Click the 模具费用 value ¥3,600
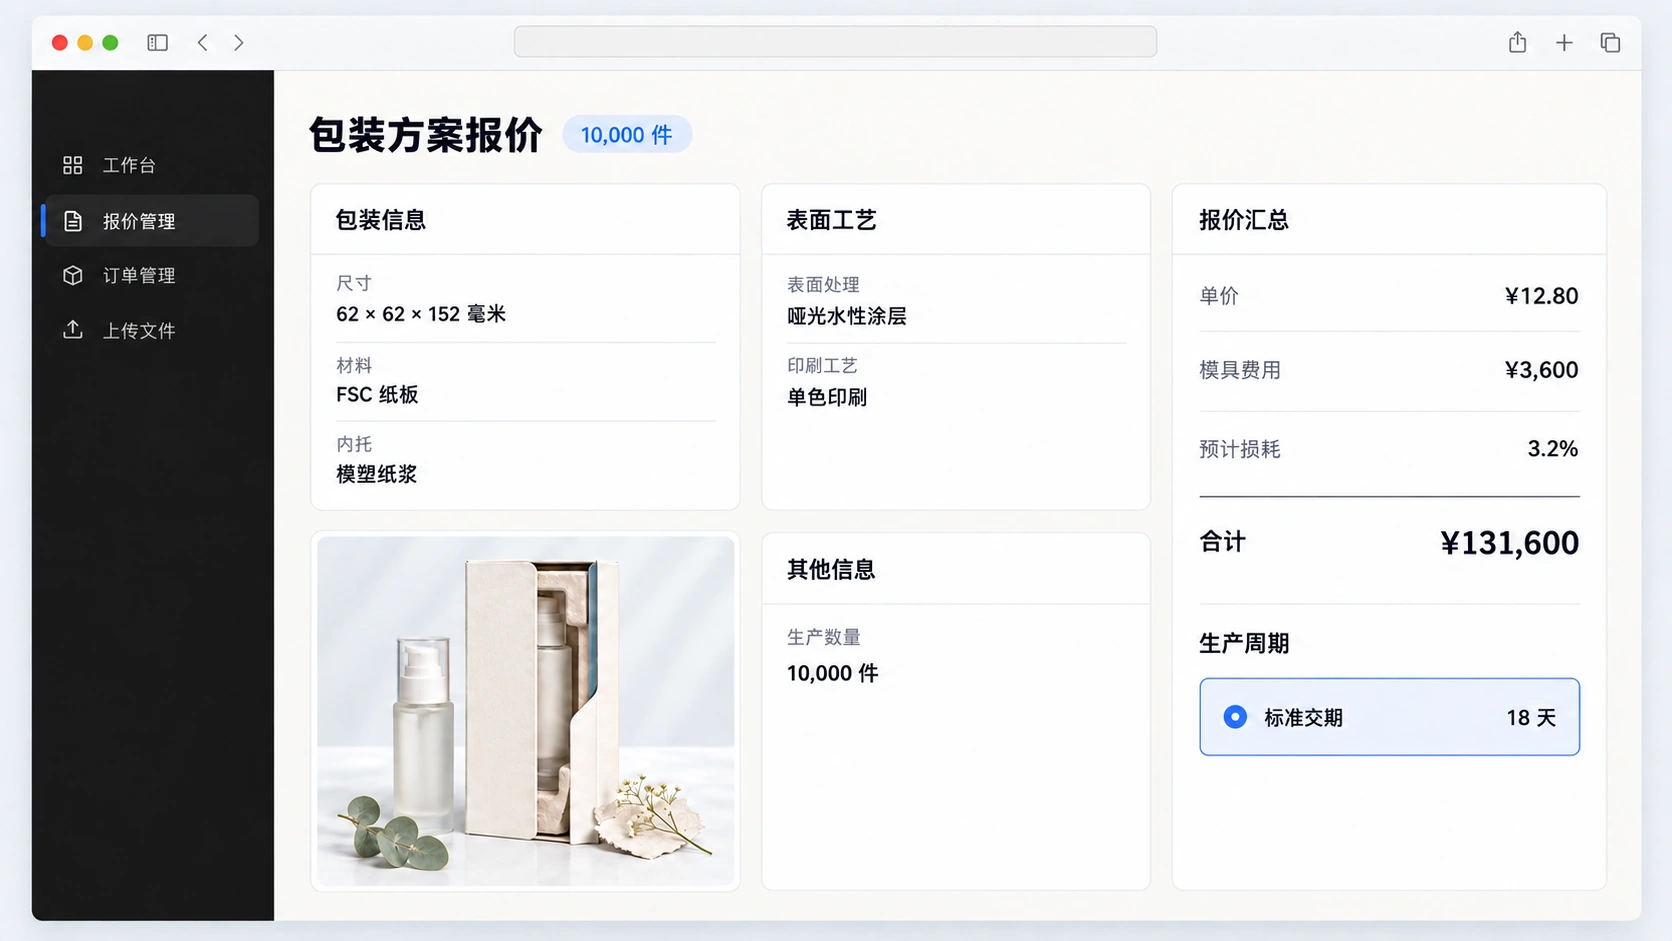 point(1541,370)
